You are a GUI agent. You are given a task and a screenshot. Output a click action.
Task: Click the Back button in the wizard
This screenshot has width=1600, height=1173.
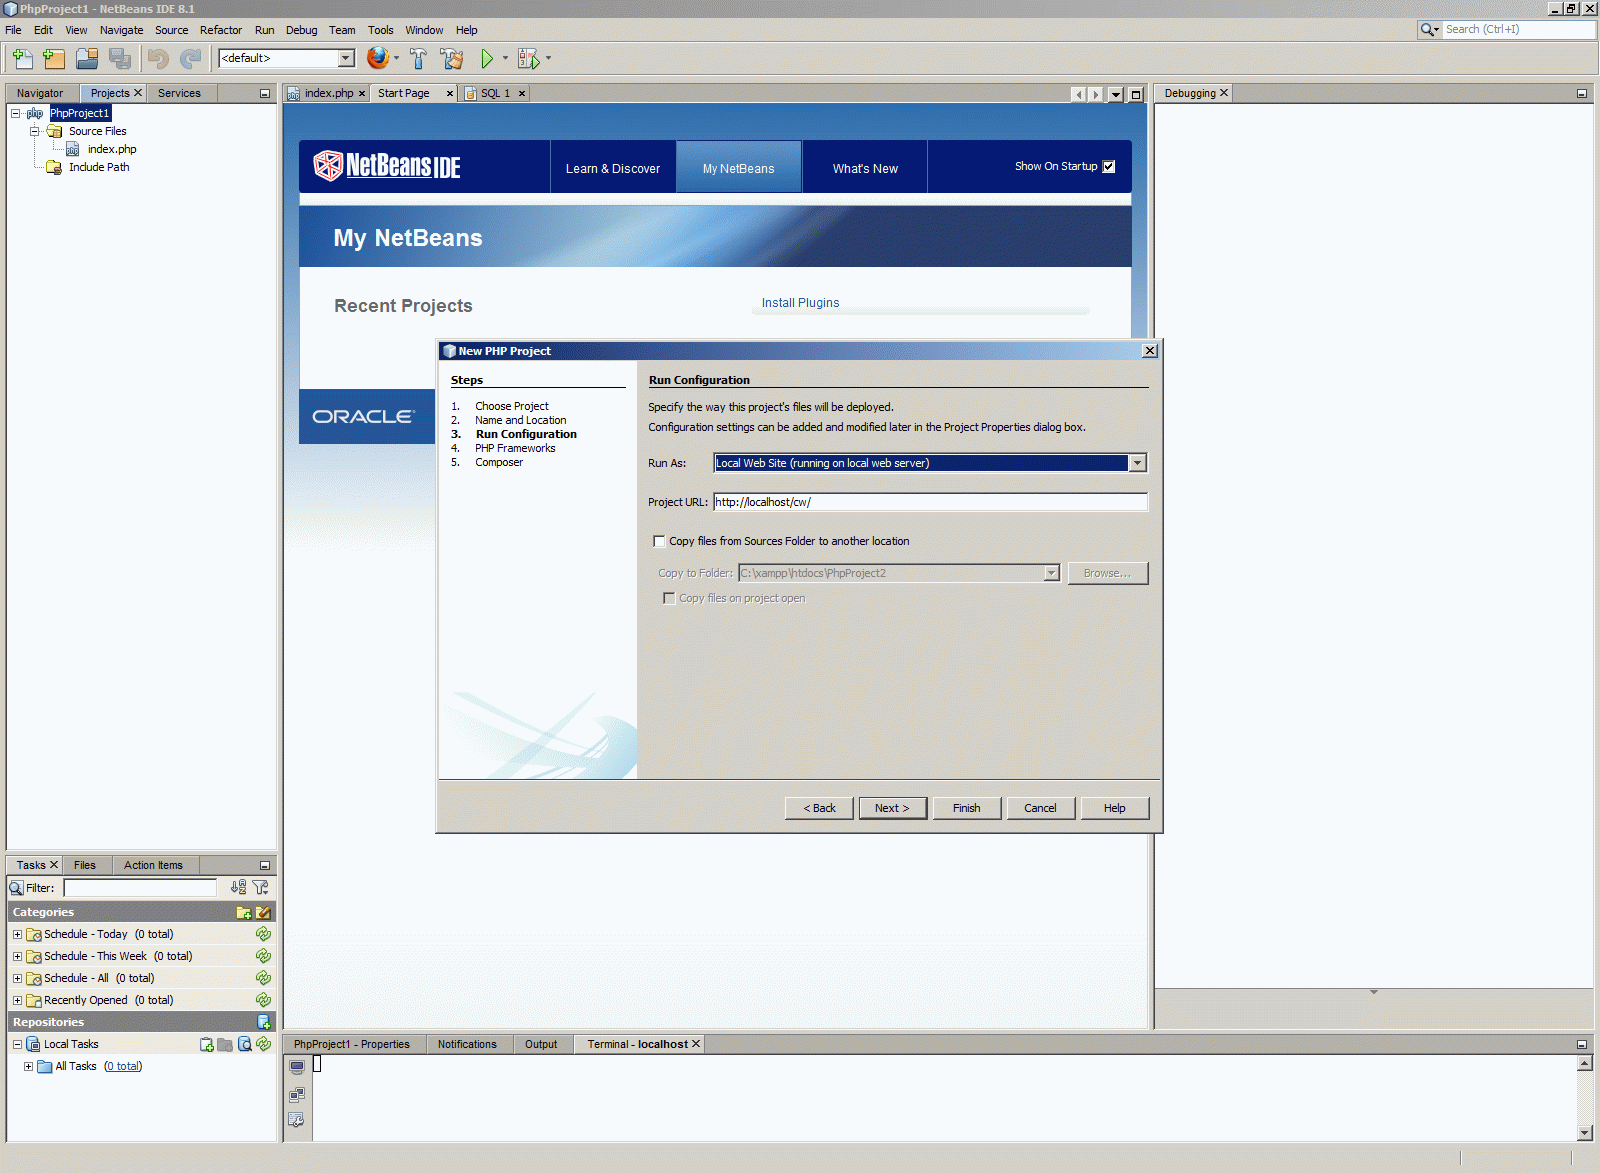819,808
